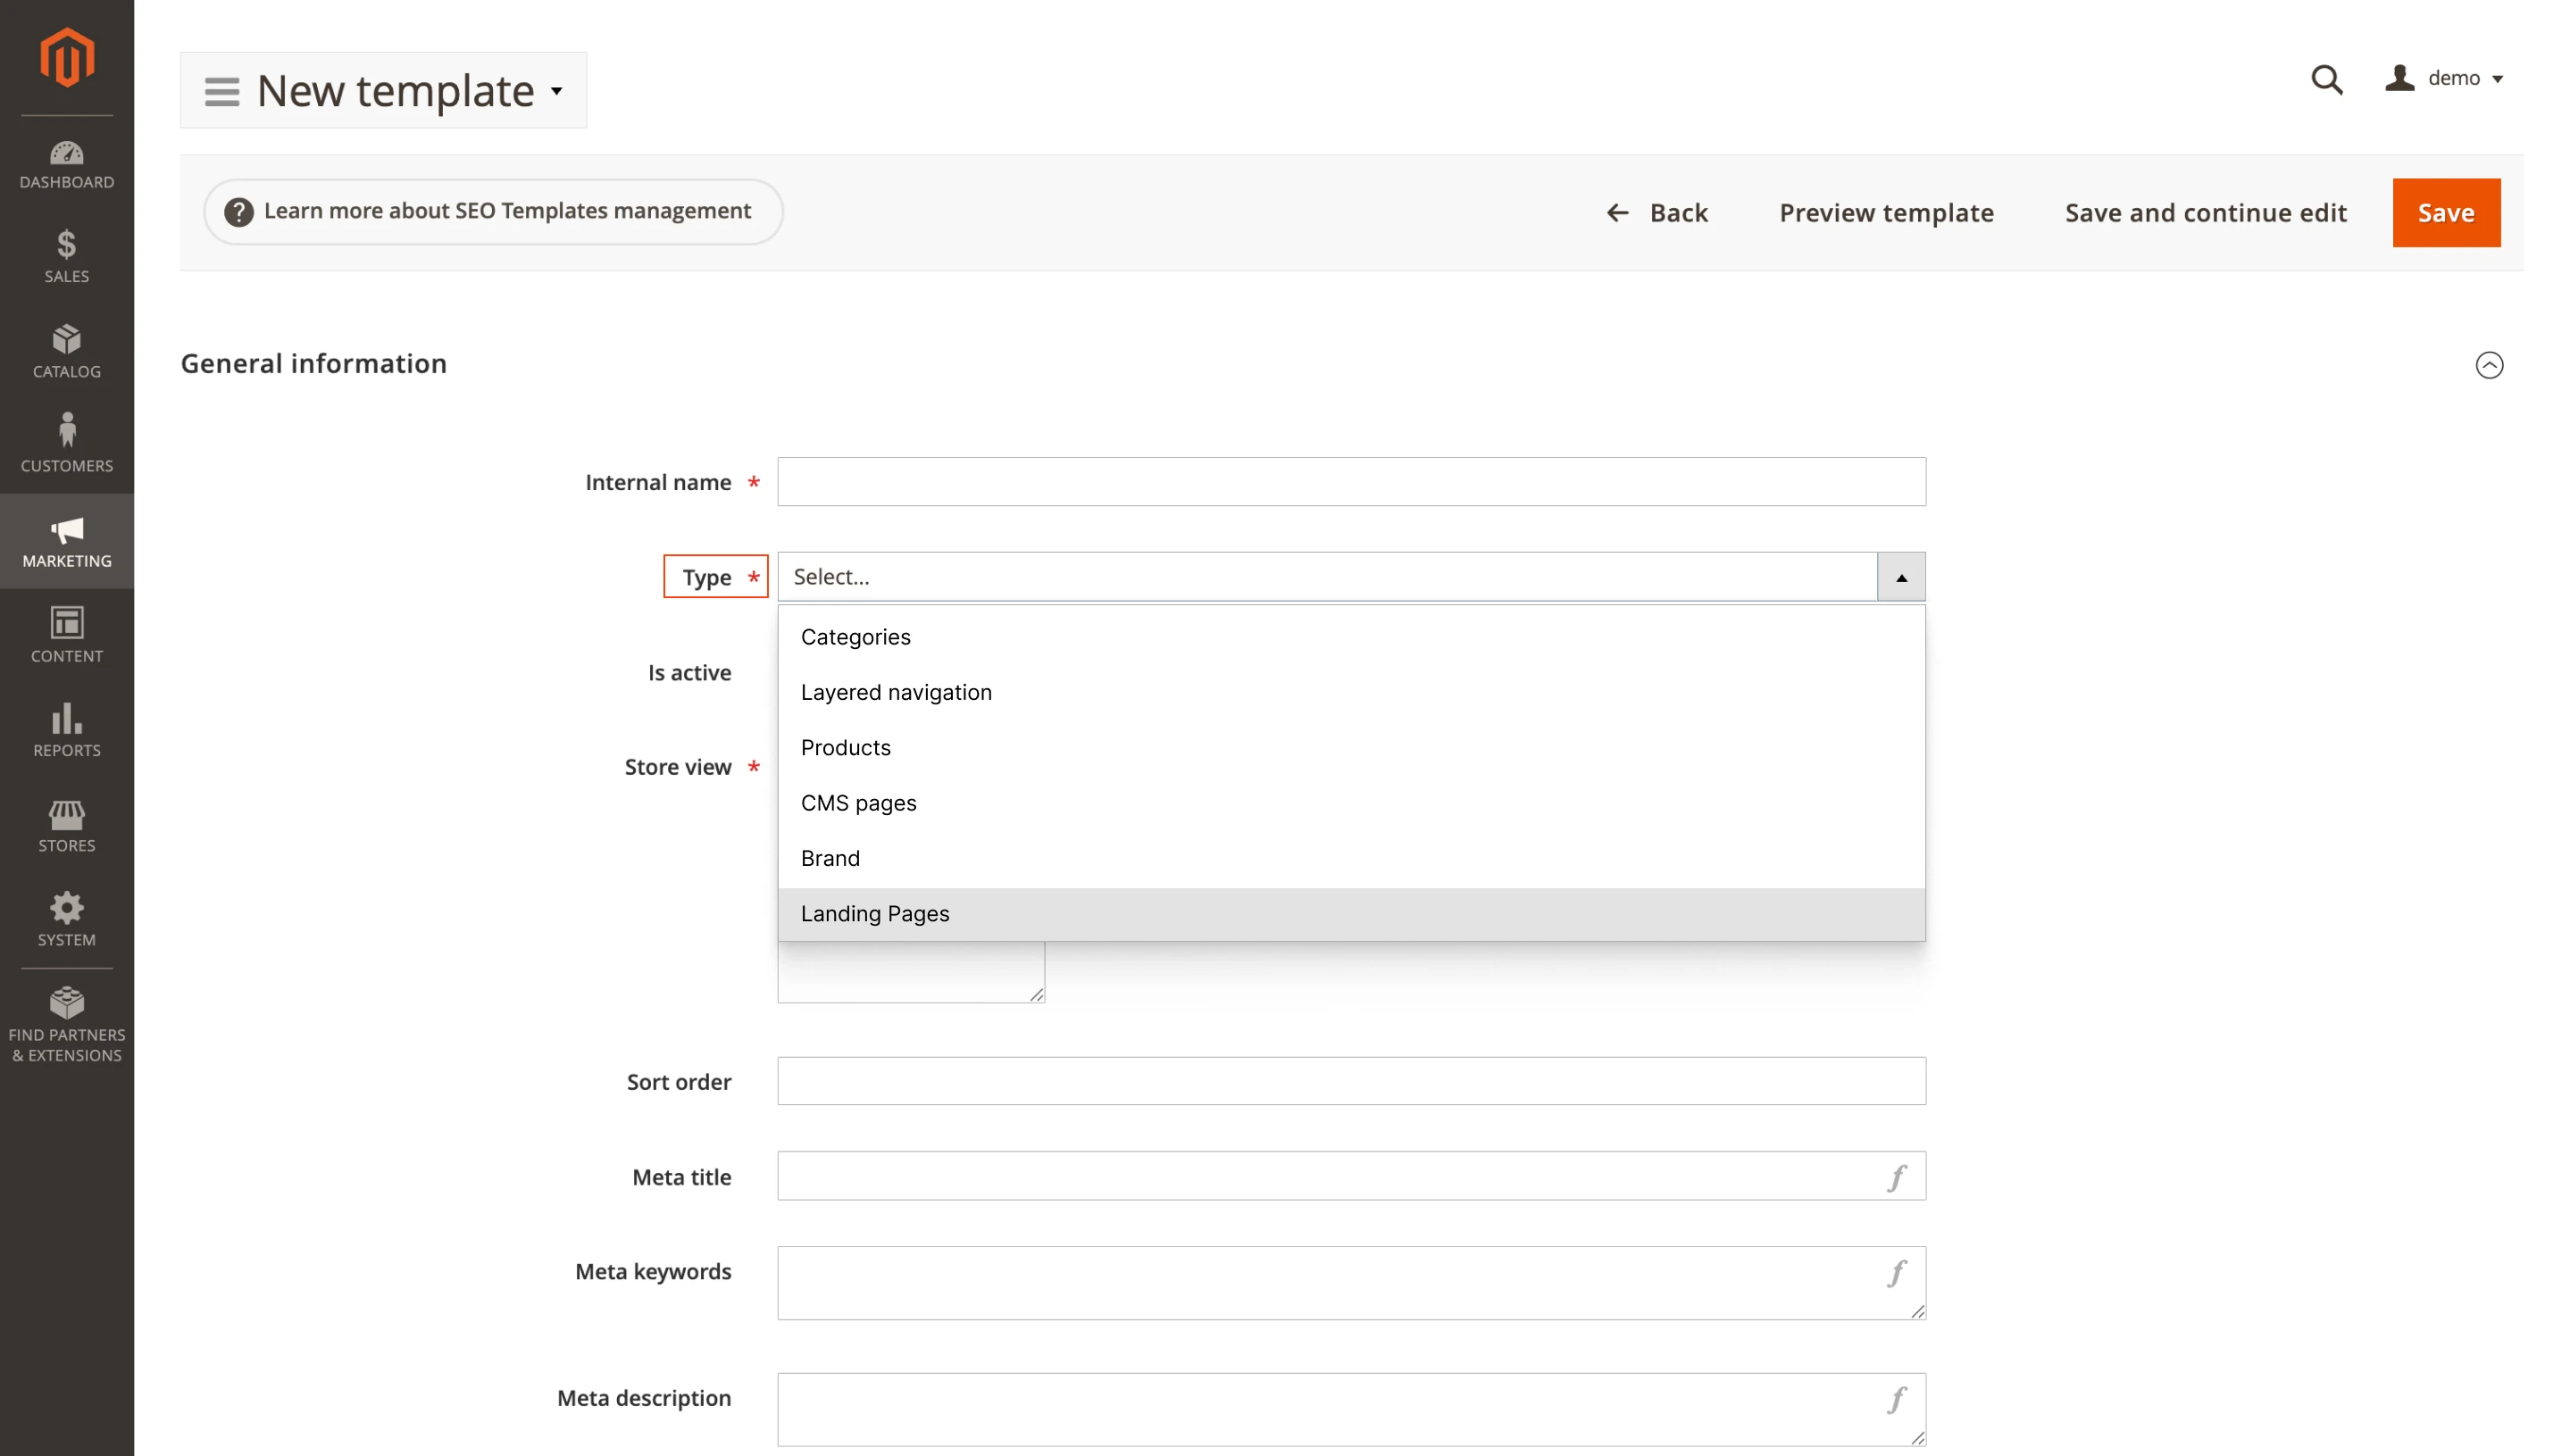The image size is (2570, 1456).
Task: Close the Type selection dropdown arrow
Action: (1901, 576)
